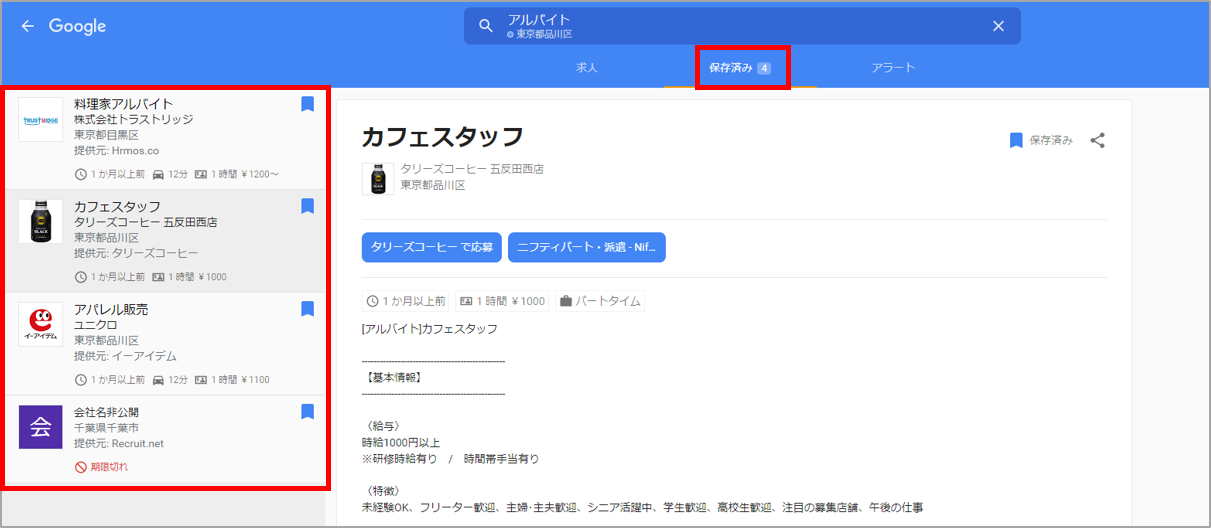
Task: Click 千葉県千葉市 location text
Action: pyautogui.click(x=106, y=428)
